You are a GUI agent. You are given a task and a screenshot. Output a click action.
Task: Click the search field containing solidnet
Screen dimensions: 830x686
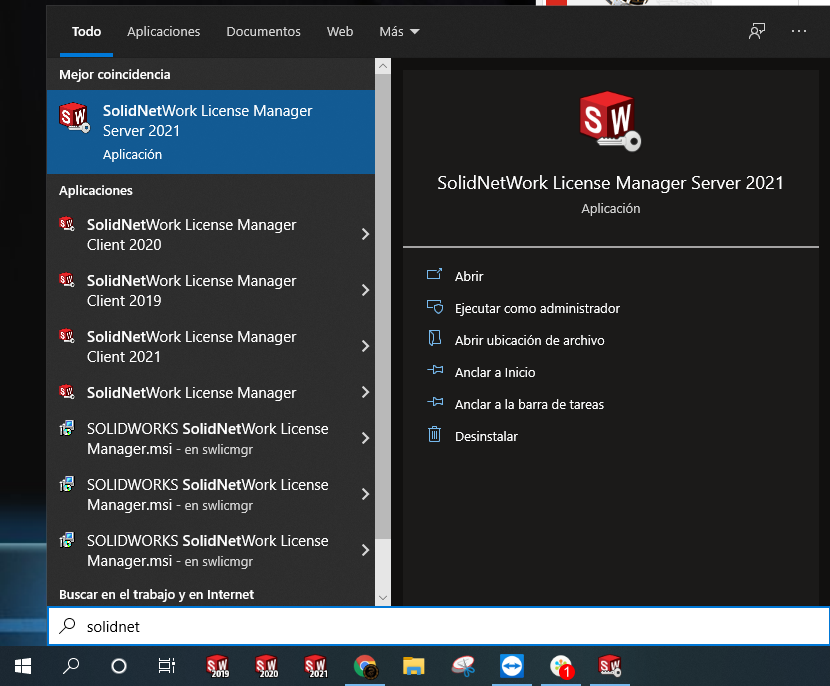coord(438,626)
